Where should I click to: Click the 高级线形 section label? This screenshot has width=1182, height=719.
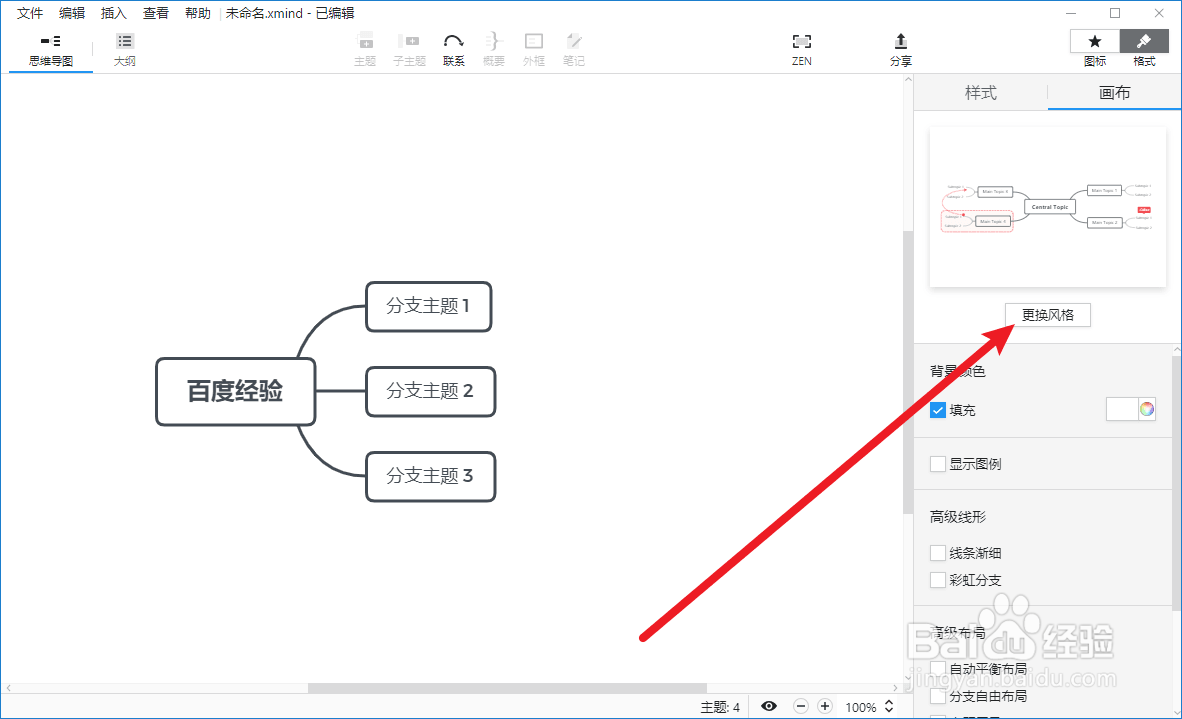pyautogui.click(x=958, y=517)
